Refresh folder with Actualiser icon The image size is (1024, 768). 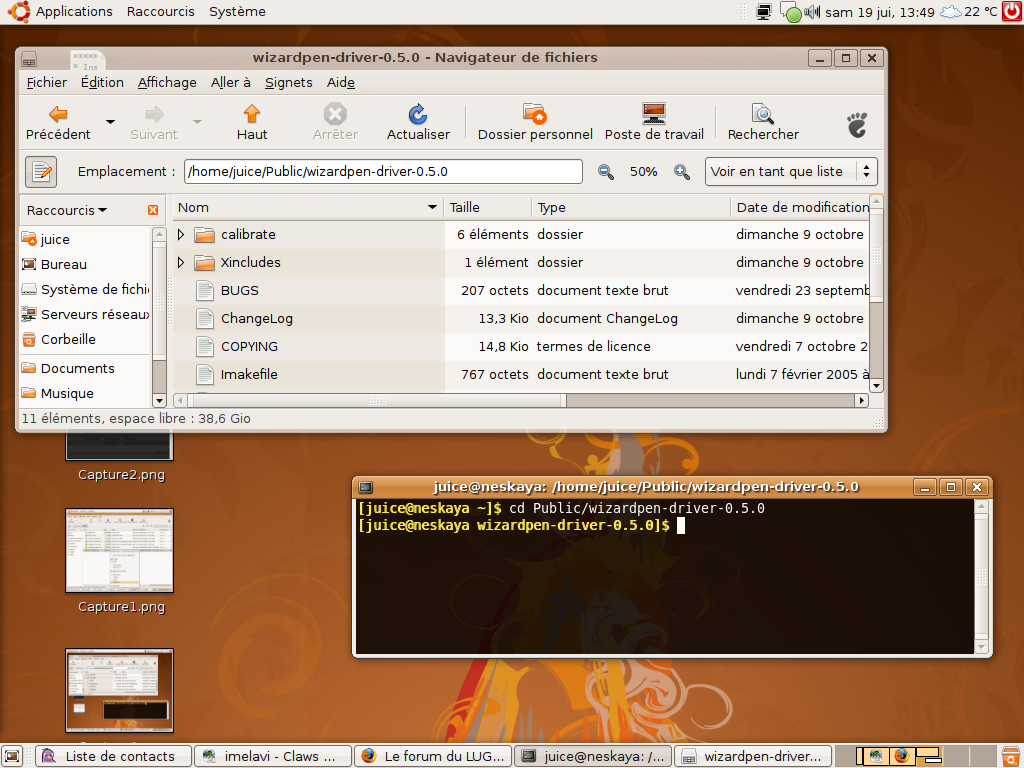coord(418,114)
